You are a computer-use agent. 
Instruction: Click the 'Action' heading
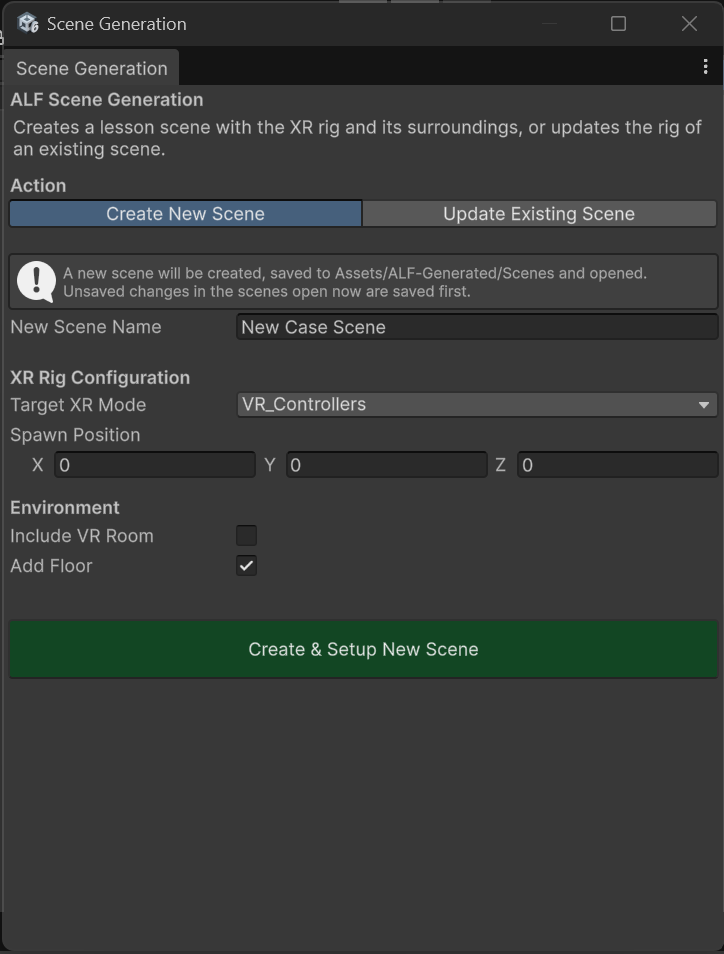(38, 185)
